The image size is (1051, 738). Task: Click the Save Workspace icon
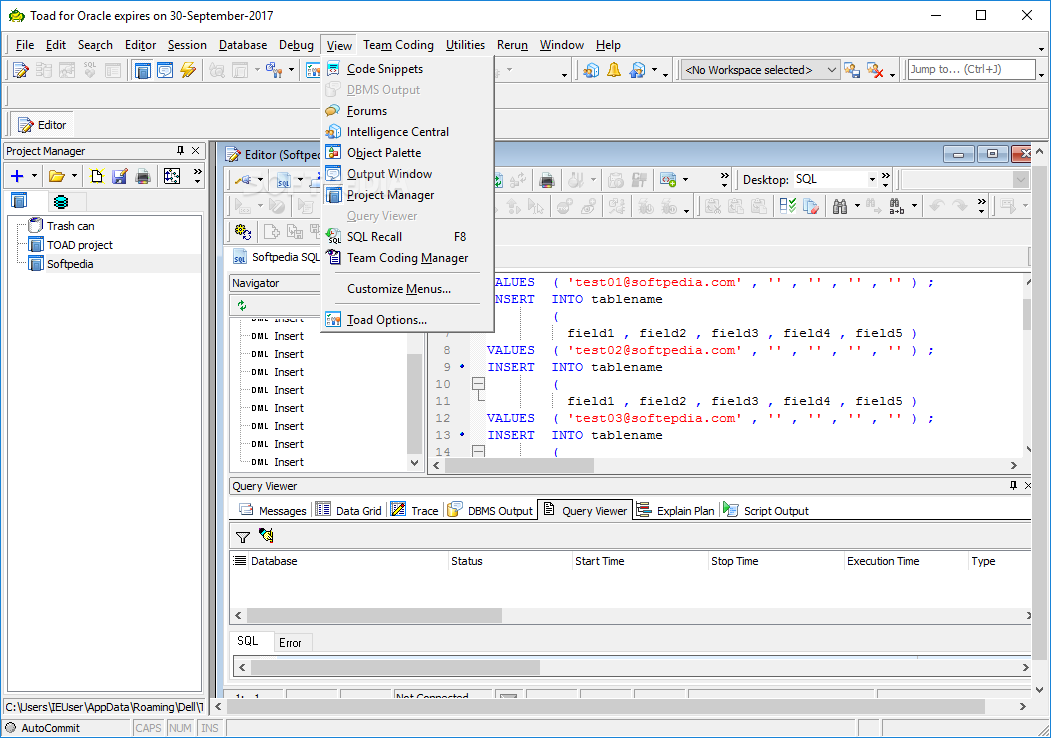coord(852,70)
